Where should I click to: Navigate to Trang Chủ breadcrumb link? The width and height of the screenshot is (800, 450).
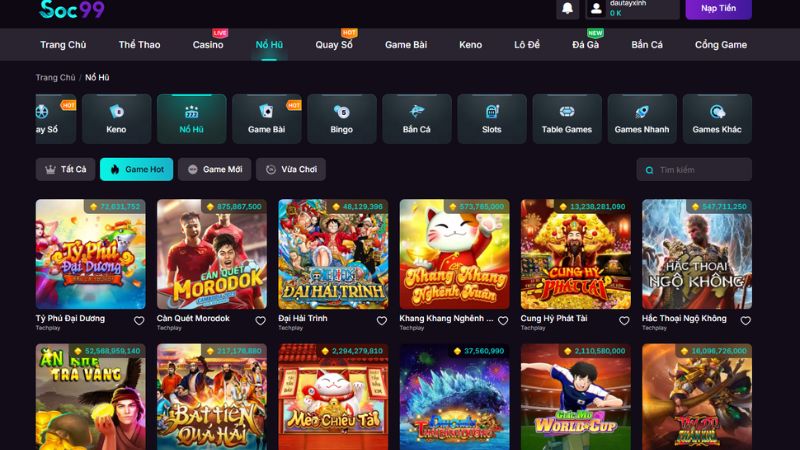pos(55,77)
